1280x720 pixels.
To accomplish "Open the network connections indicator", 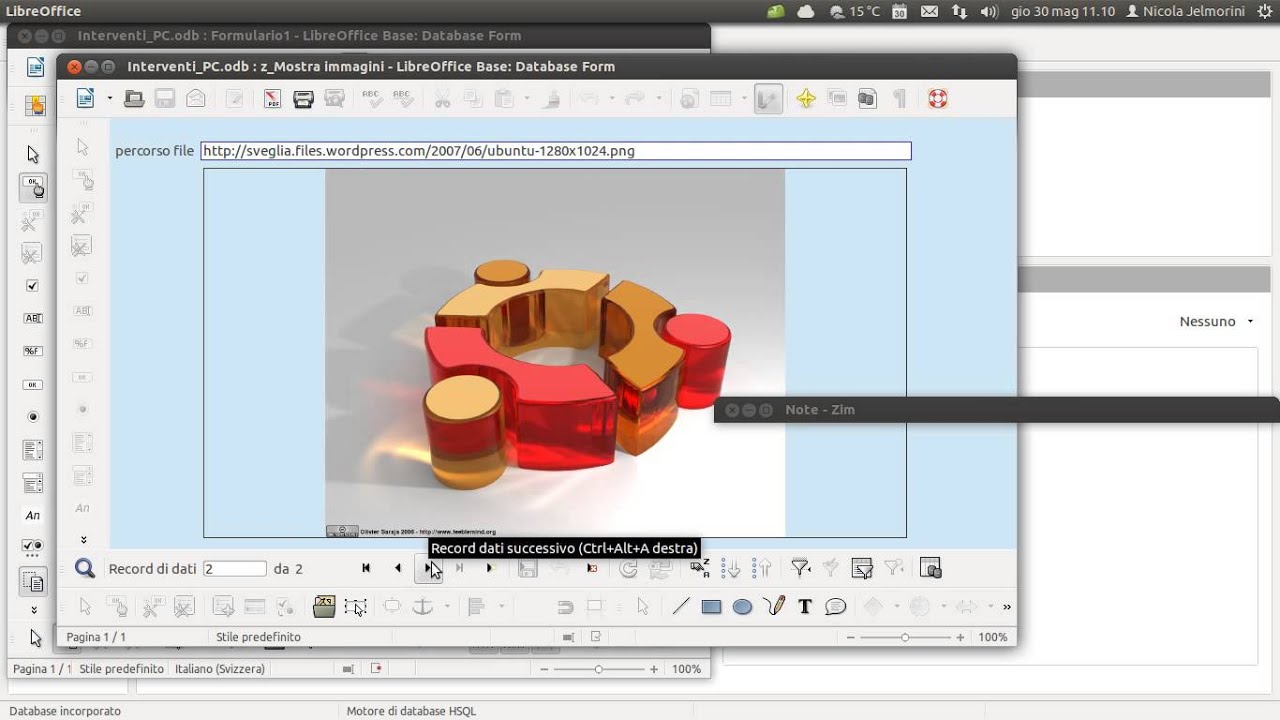I will [x=959, y=12].
